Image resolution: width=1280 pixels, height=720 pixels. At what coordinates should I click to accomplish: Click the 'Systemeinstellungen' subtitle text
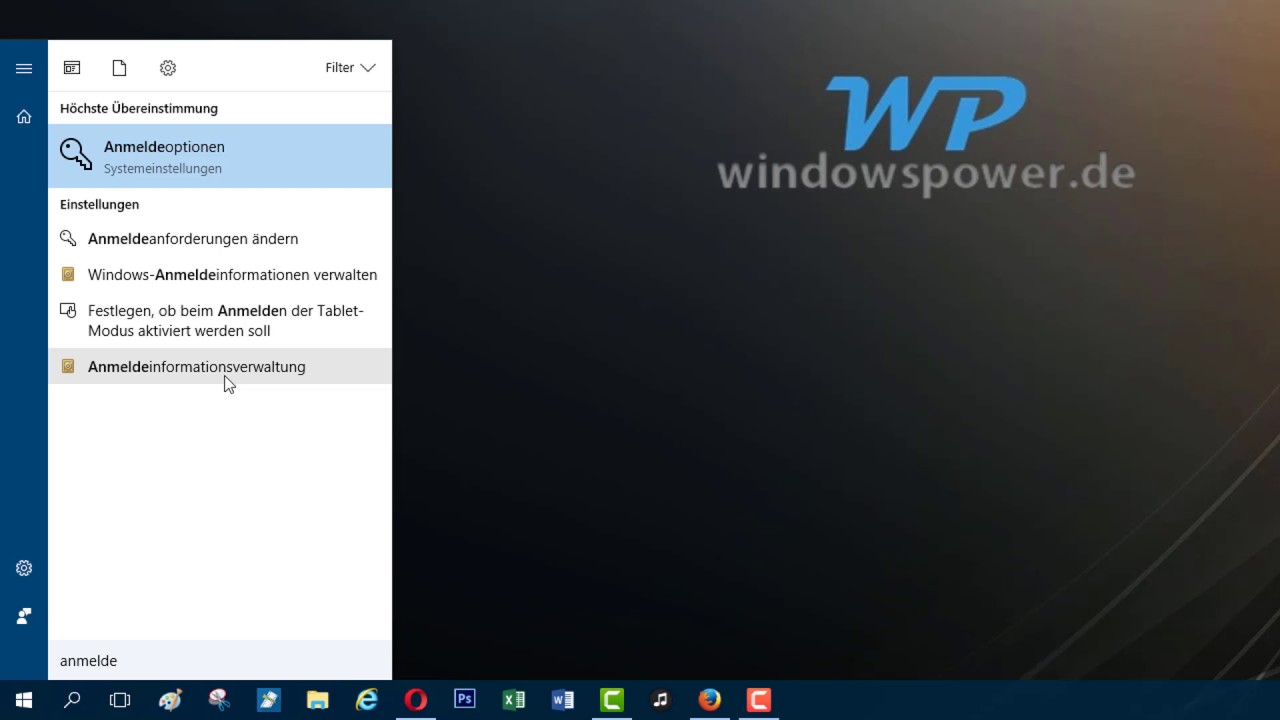(163, 169)
